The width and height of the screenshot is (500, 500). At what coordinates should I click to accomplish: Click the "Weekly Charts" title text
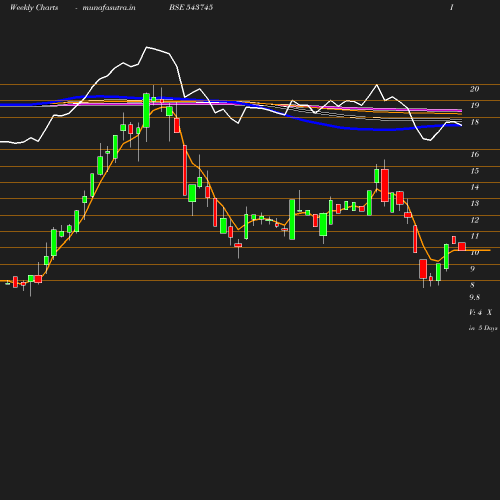[34, 7]
